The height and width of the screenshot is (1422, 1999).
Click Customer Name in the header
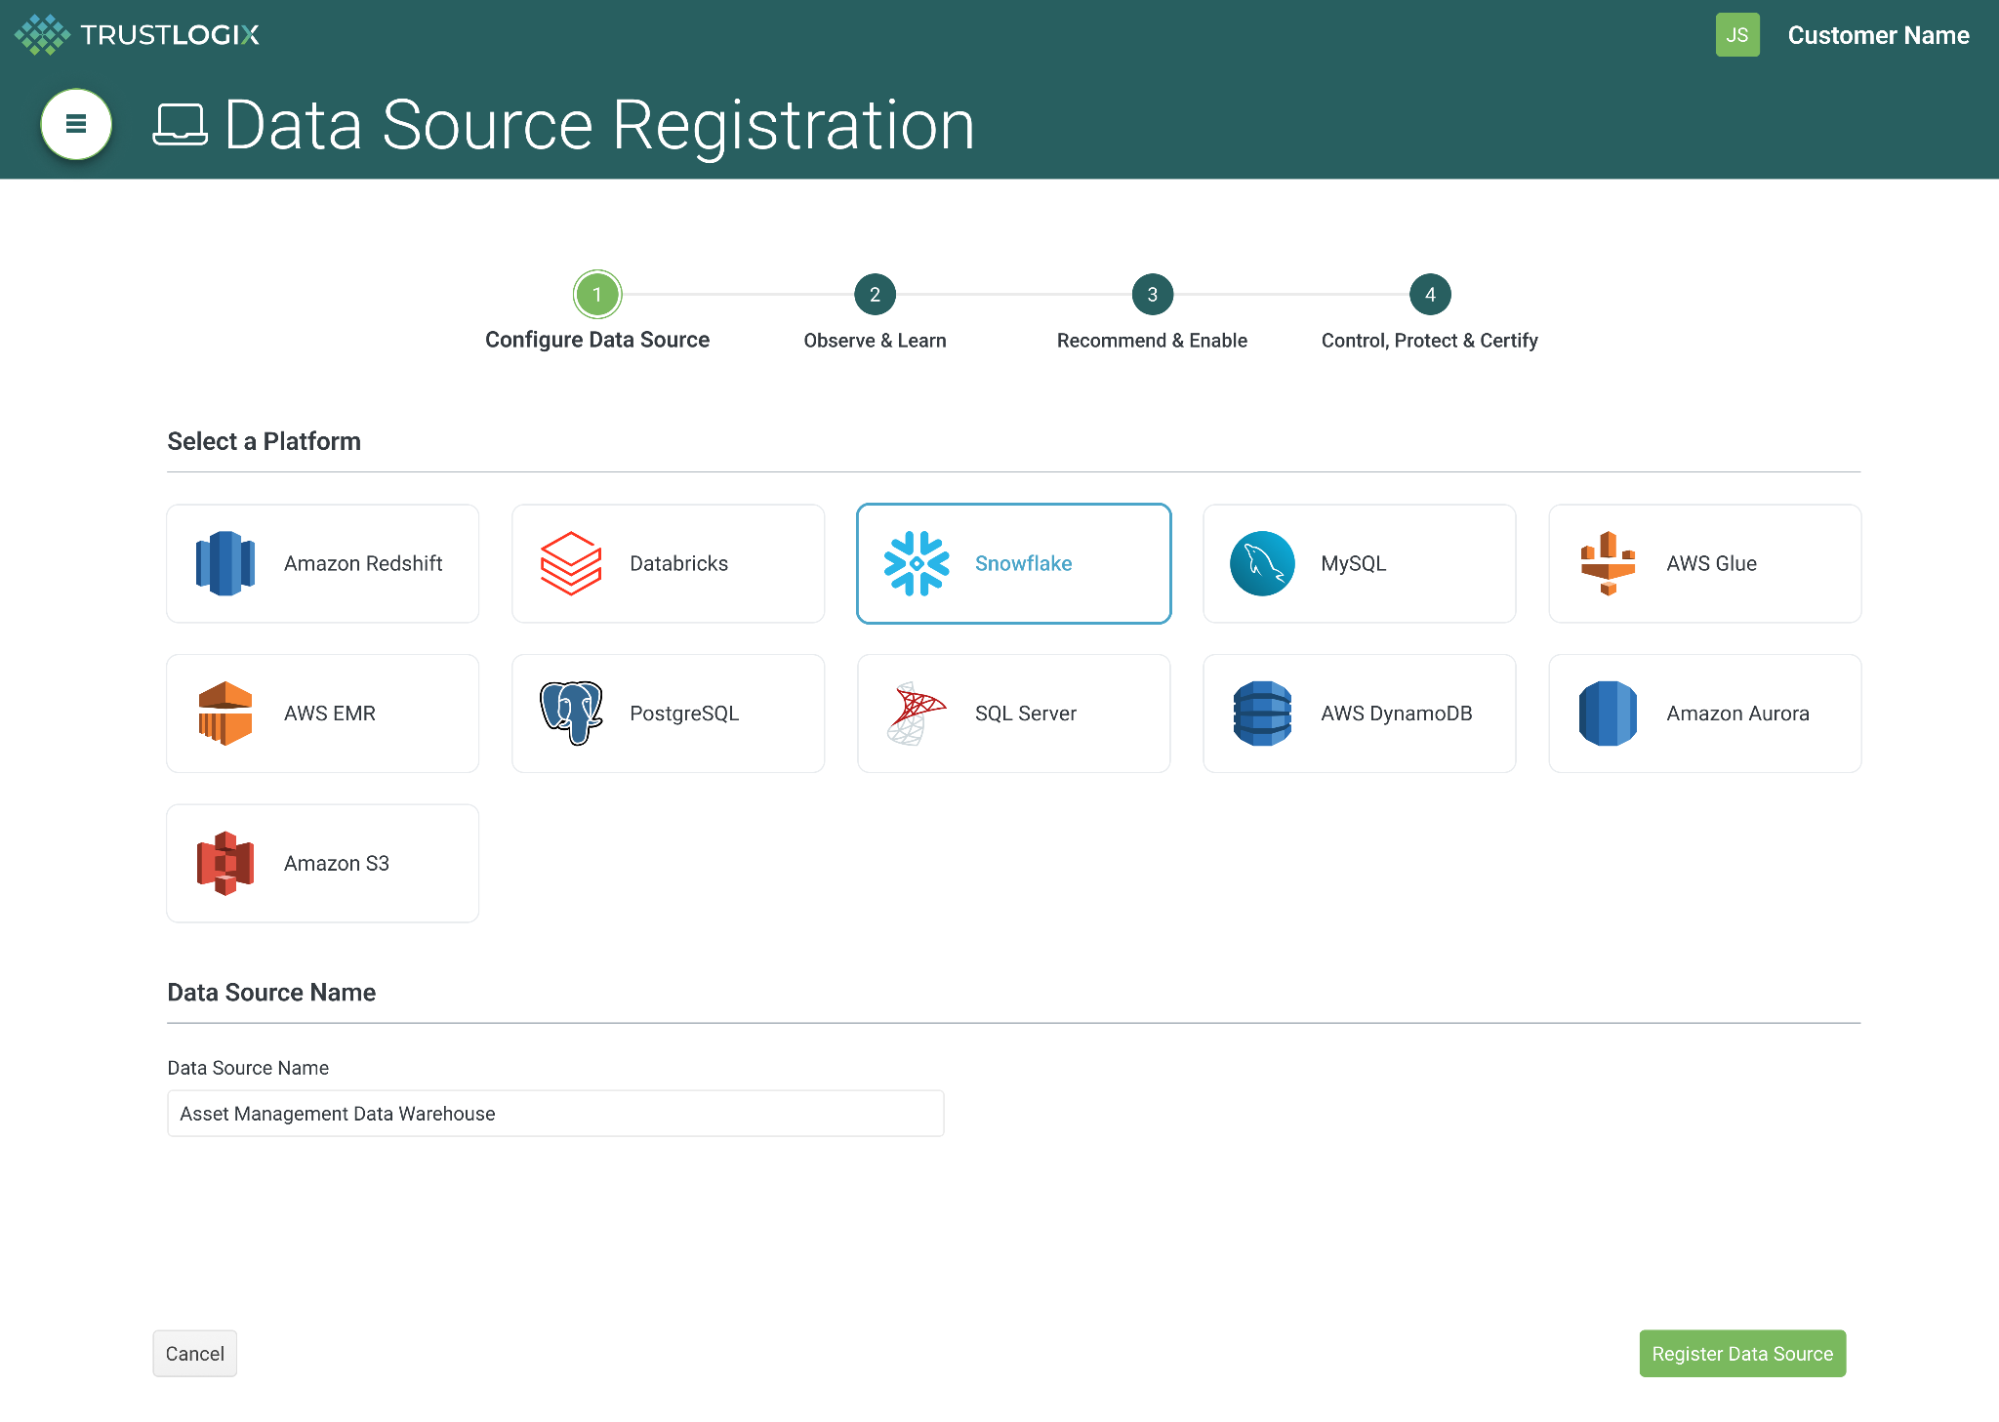pyautogui.click(x=1878, y=34)
